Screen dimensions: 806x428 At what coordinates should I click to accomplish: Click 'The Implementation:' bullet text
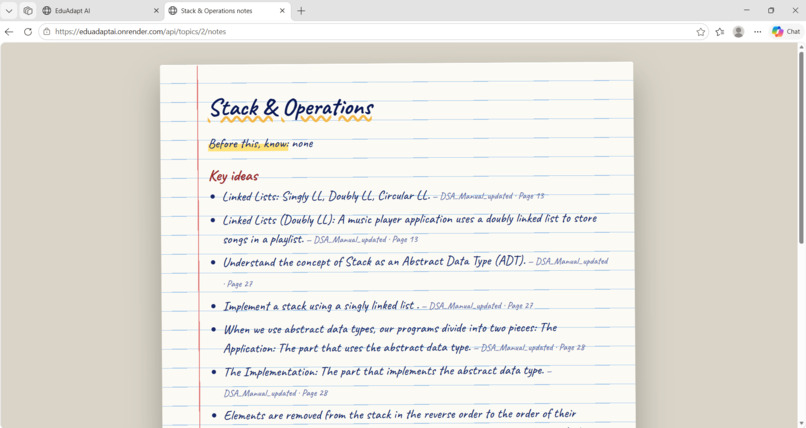click(383, 371)
